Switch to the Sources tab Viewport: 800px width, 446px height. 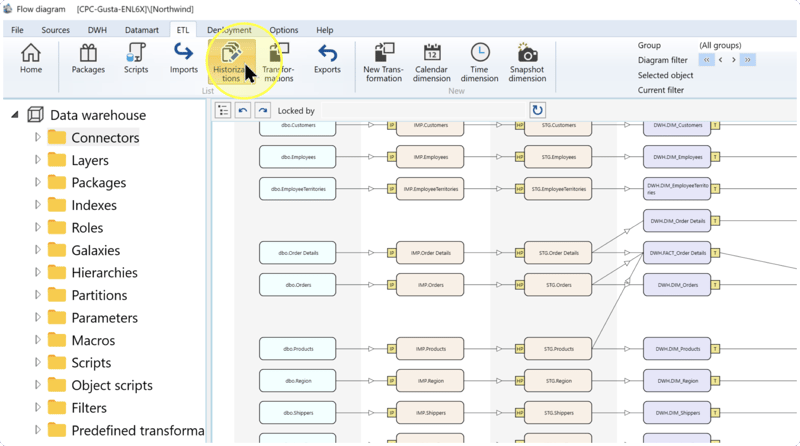click(x=56, y=30)
